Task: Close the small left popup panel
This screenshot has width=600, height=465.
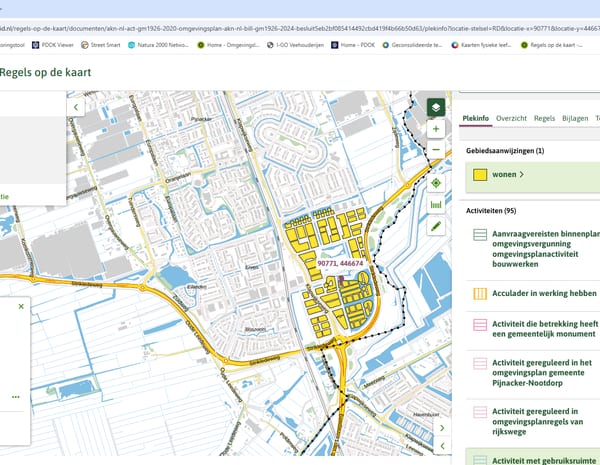Action: pyautogui.click(x=21, y=306)
